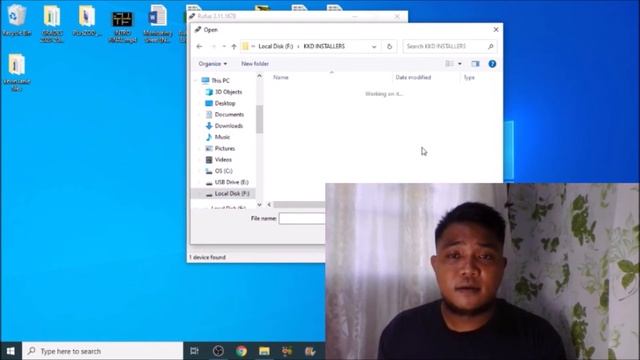640x360 pixels.
Task: Select 3D Objects folder
Action: [228, 92]
